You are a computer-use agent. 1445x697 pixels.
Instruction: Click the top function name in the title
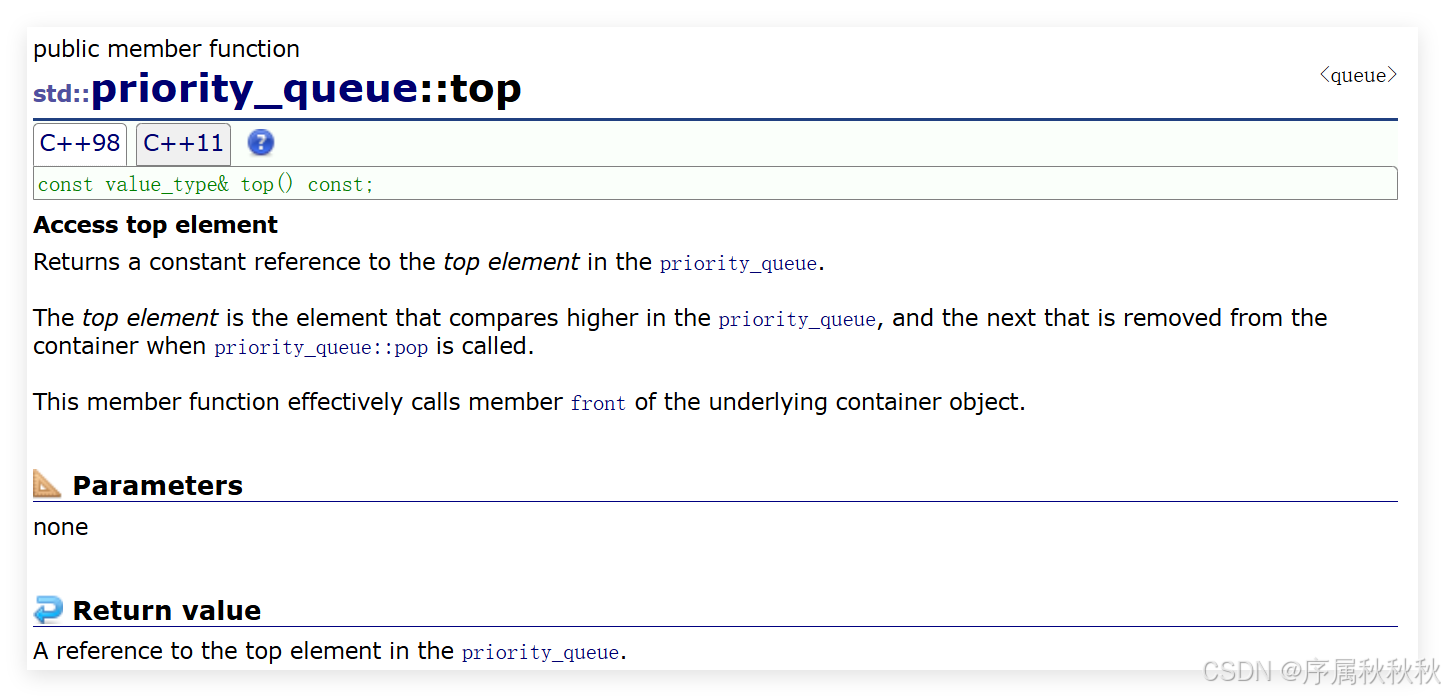tap(485, 90)
